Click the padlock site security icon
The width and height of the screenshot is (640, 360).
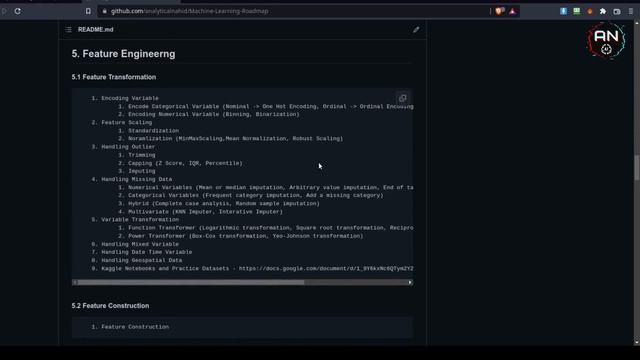point(104,11)
